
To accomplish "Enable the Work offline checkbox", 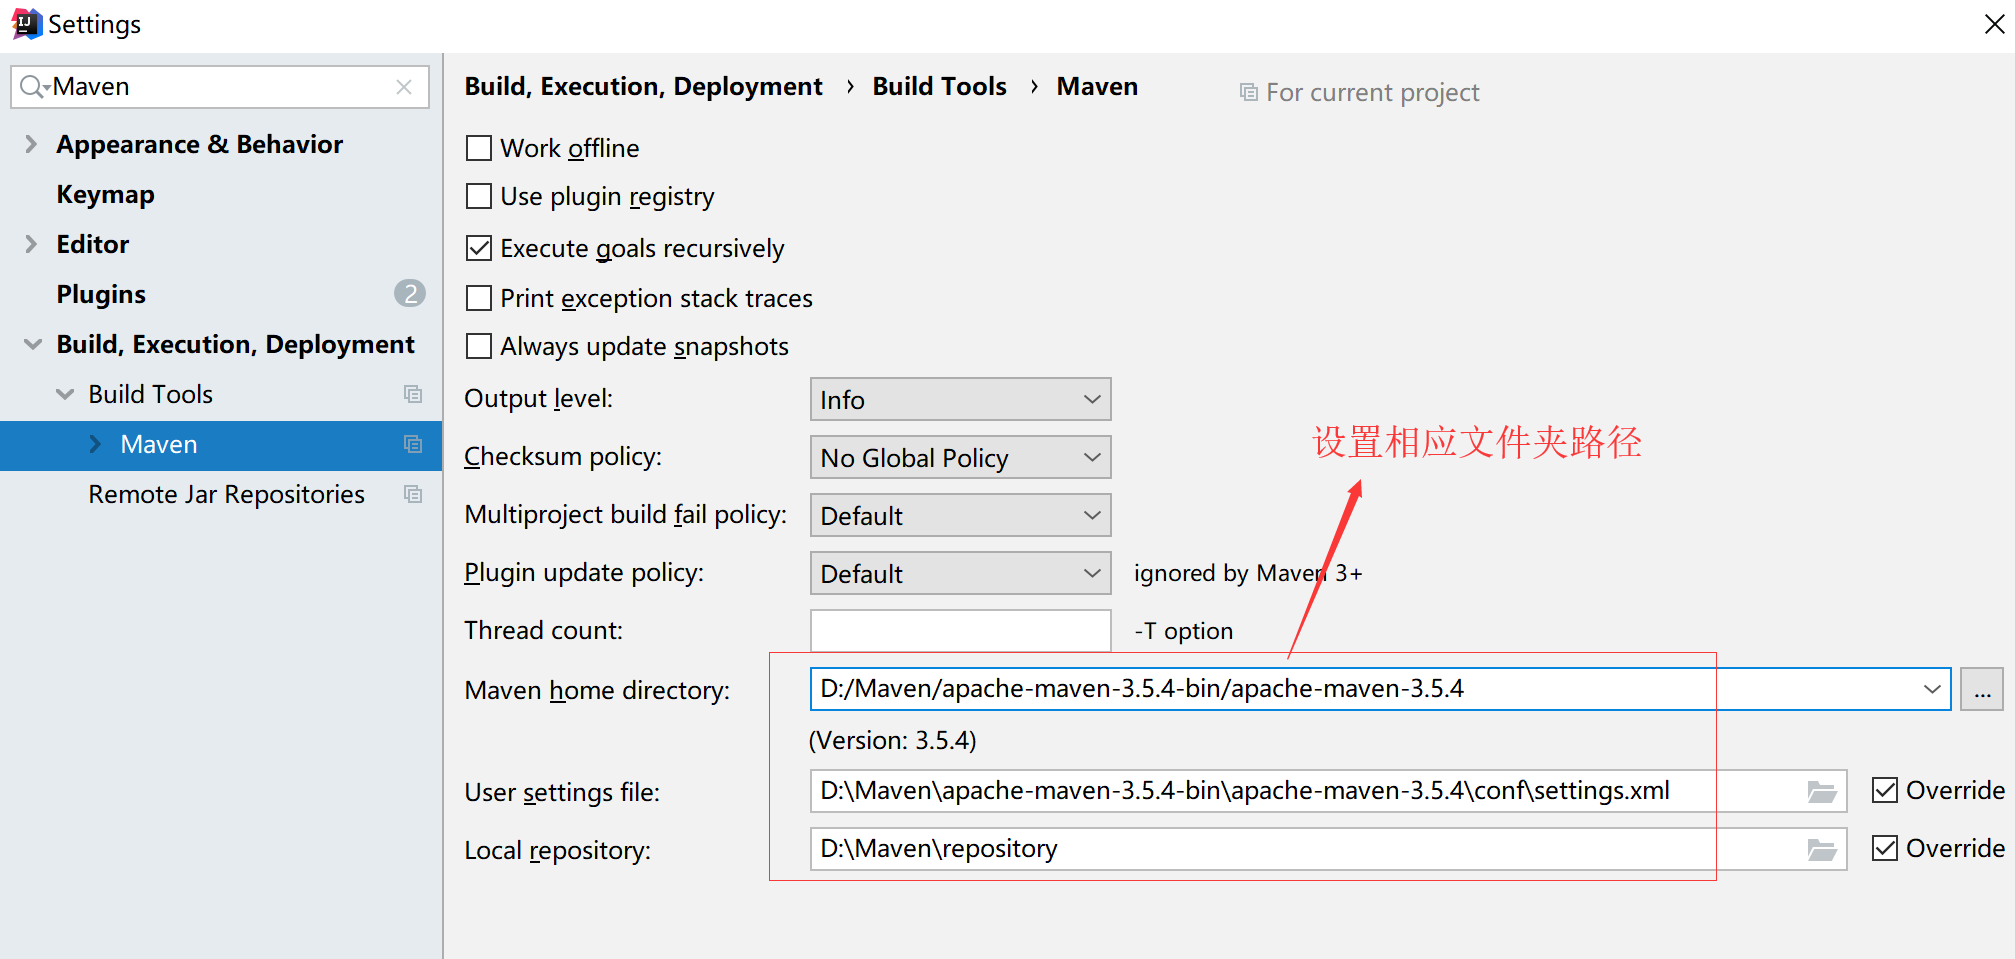I will (x=479, y=148).
